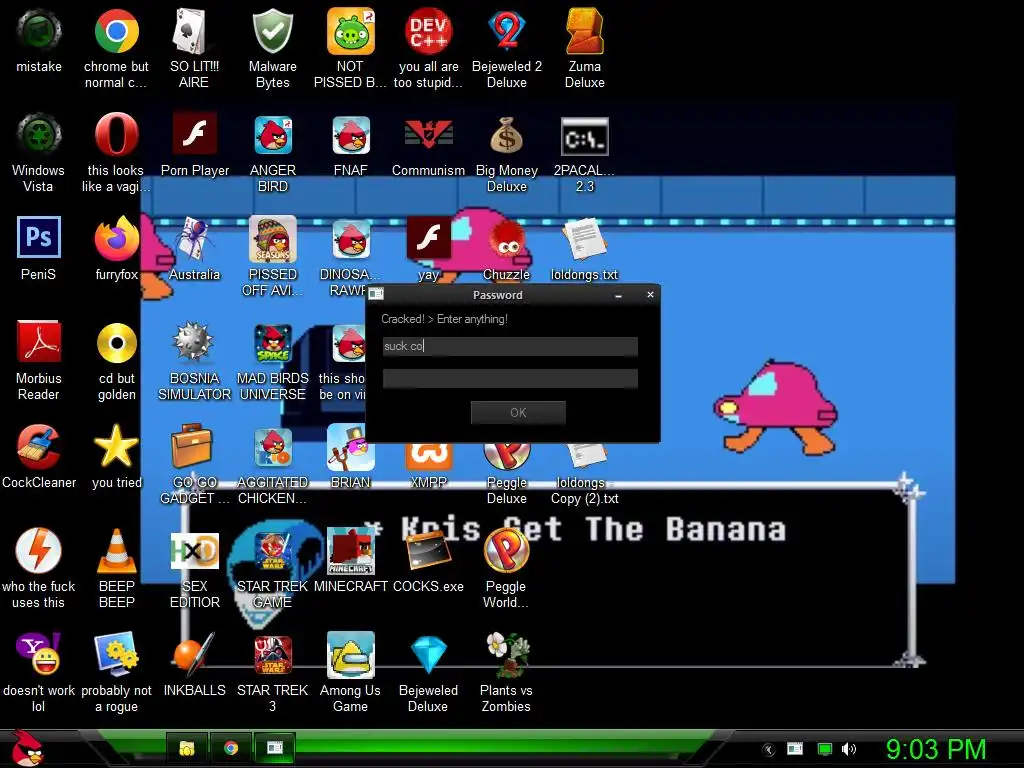This screenshot has height=768, width=1024.
Task: Open the SEX EDITIOR HxD icon
Action: coord(194,552)
